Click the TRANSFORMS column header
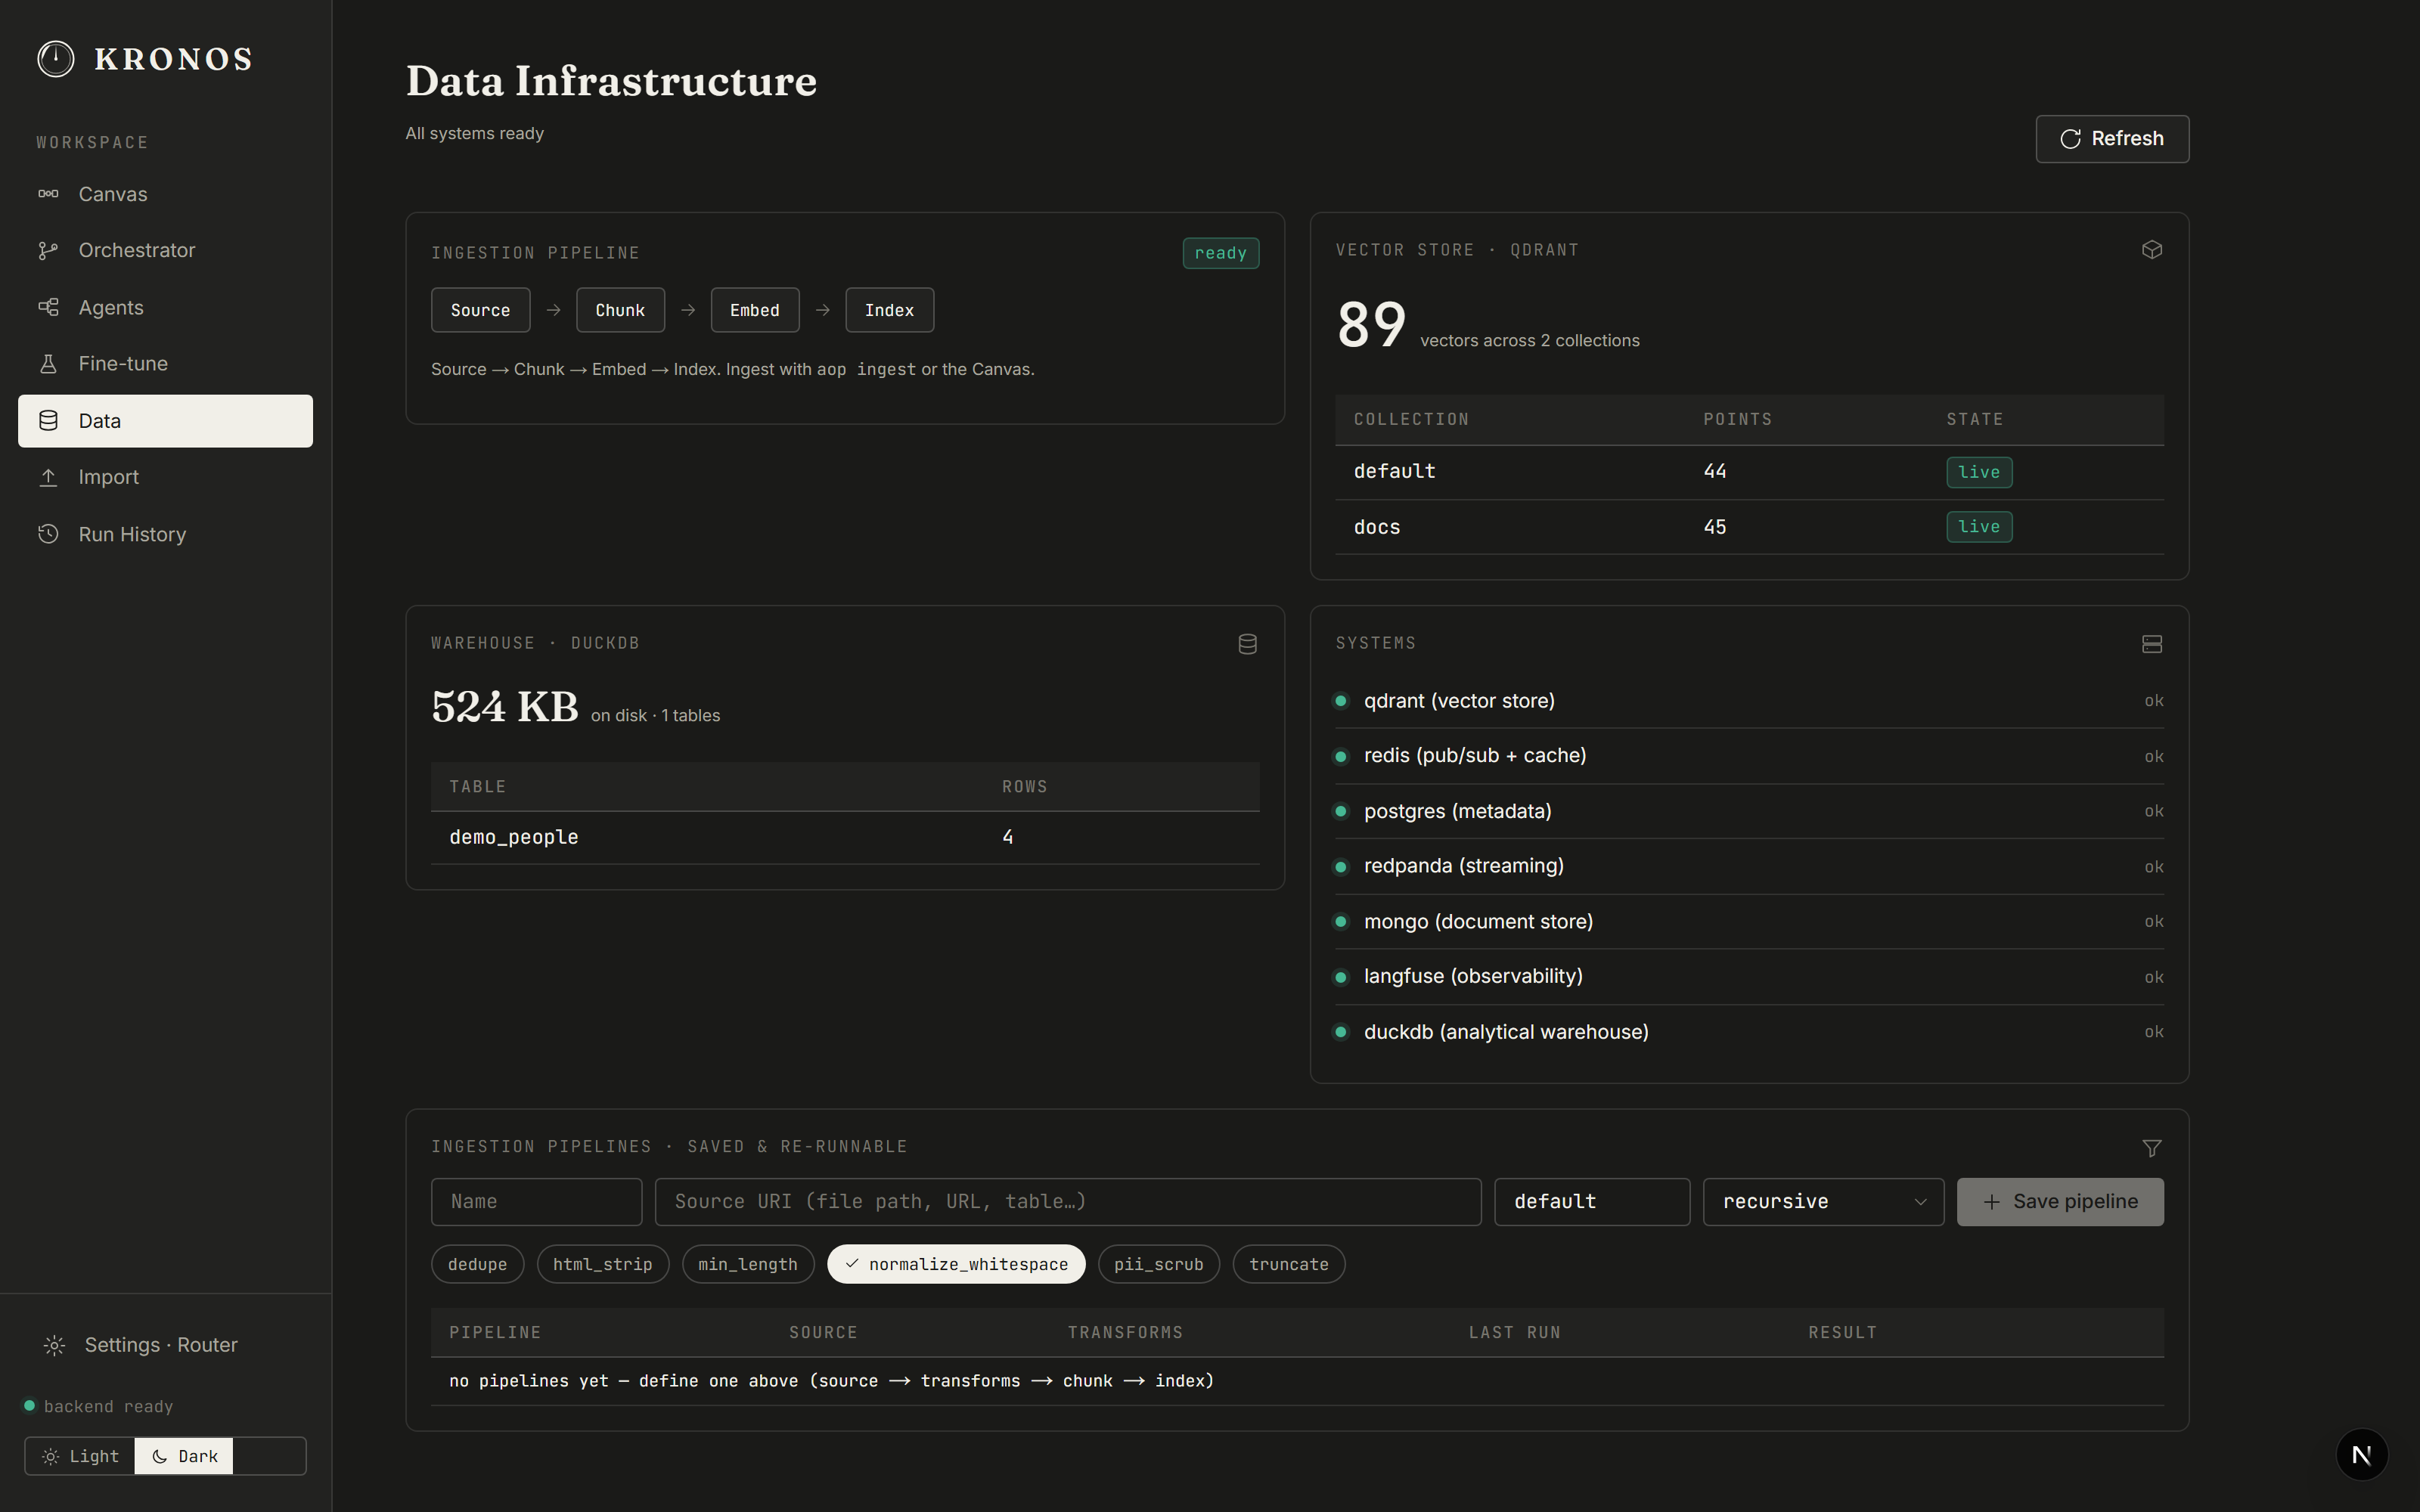Viewport: 2420px width, 1512px height. (x=1125, y=1333)
